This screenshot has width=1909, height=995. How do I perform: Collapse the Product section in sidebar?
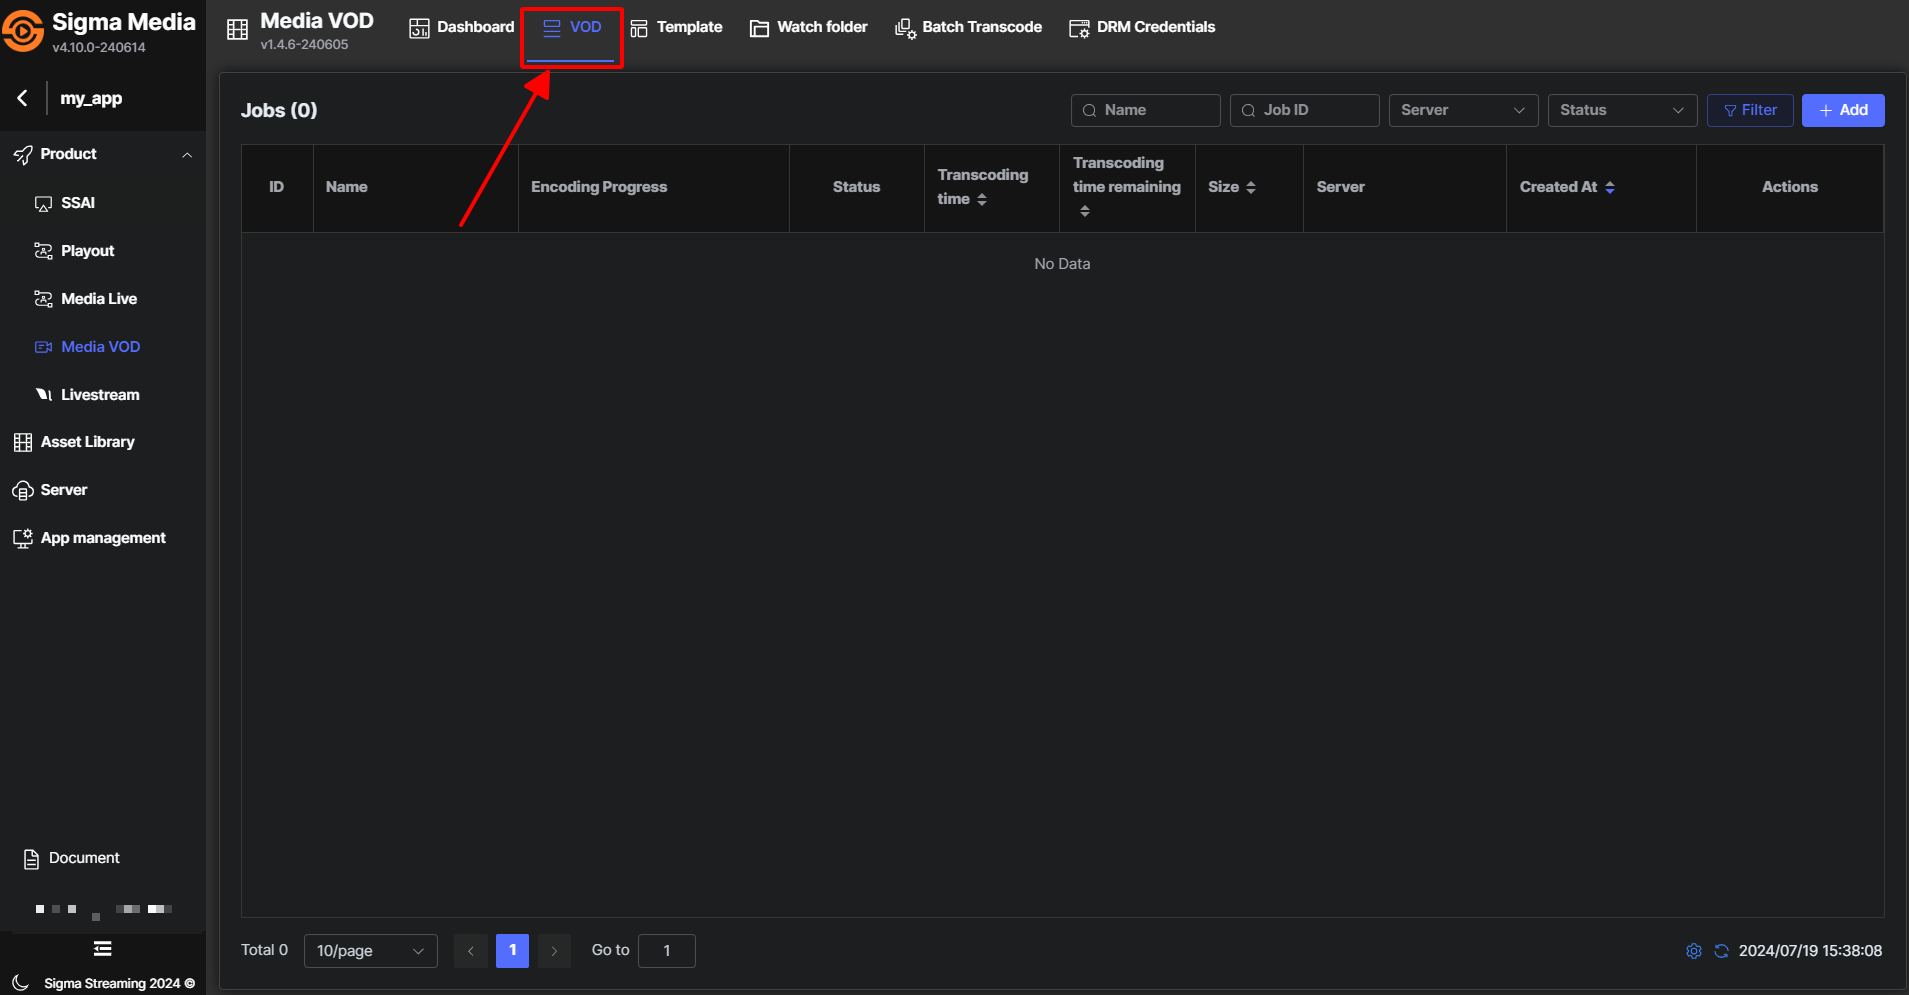[186, 155]
